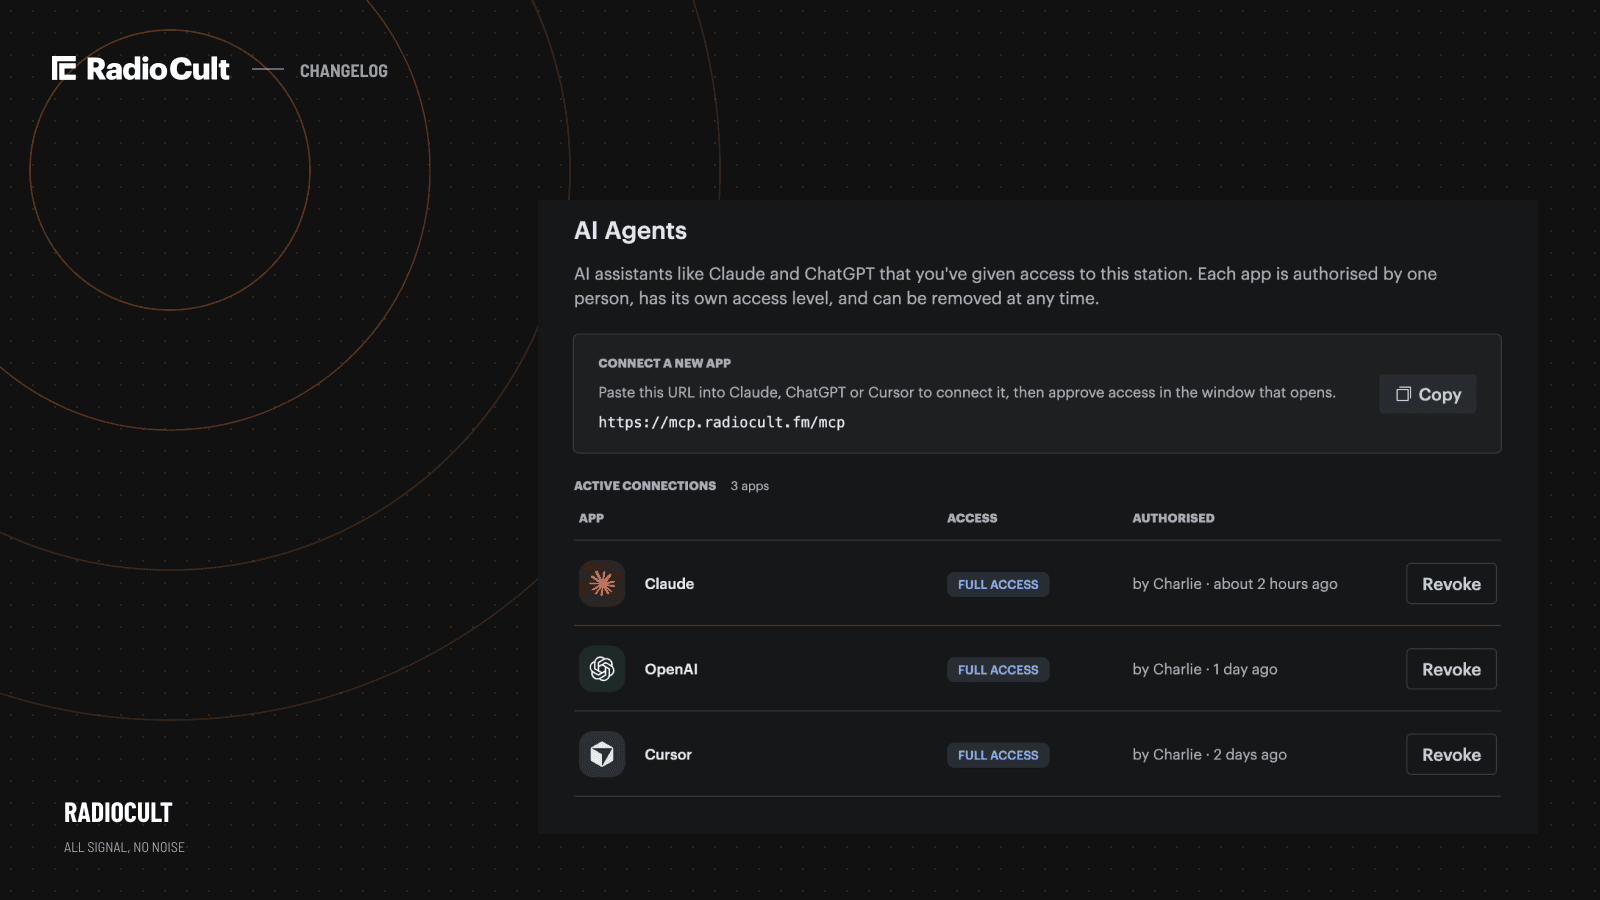Click the Cursor app icon
Screen dimensions: 1600x900
[602, 754]
